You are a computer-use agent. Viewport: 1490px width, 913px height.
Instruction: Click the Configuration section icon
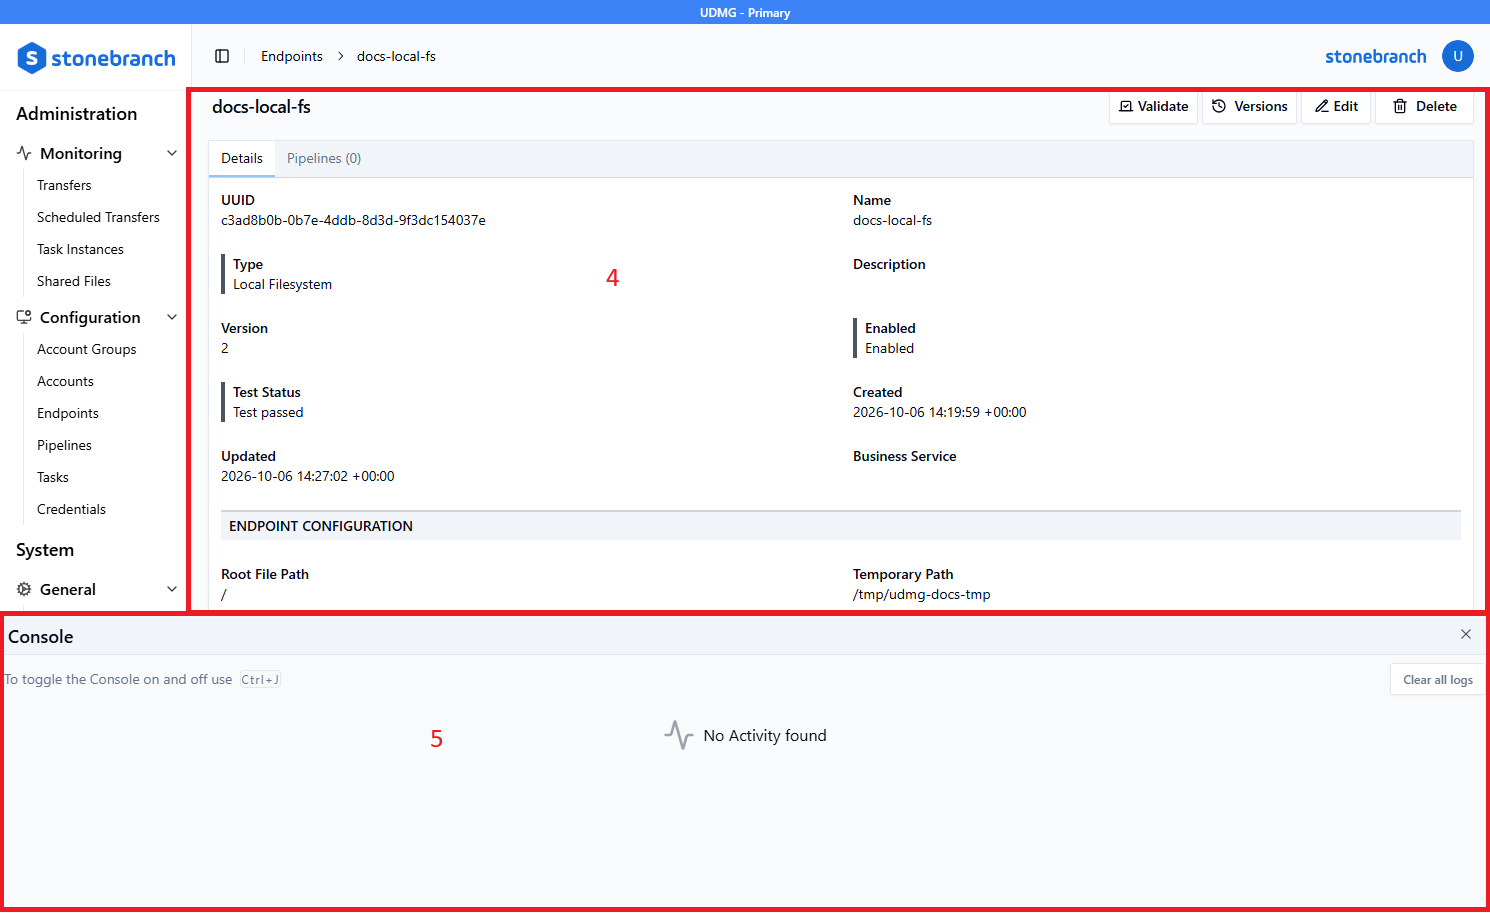(24, 317)
